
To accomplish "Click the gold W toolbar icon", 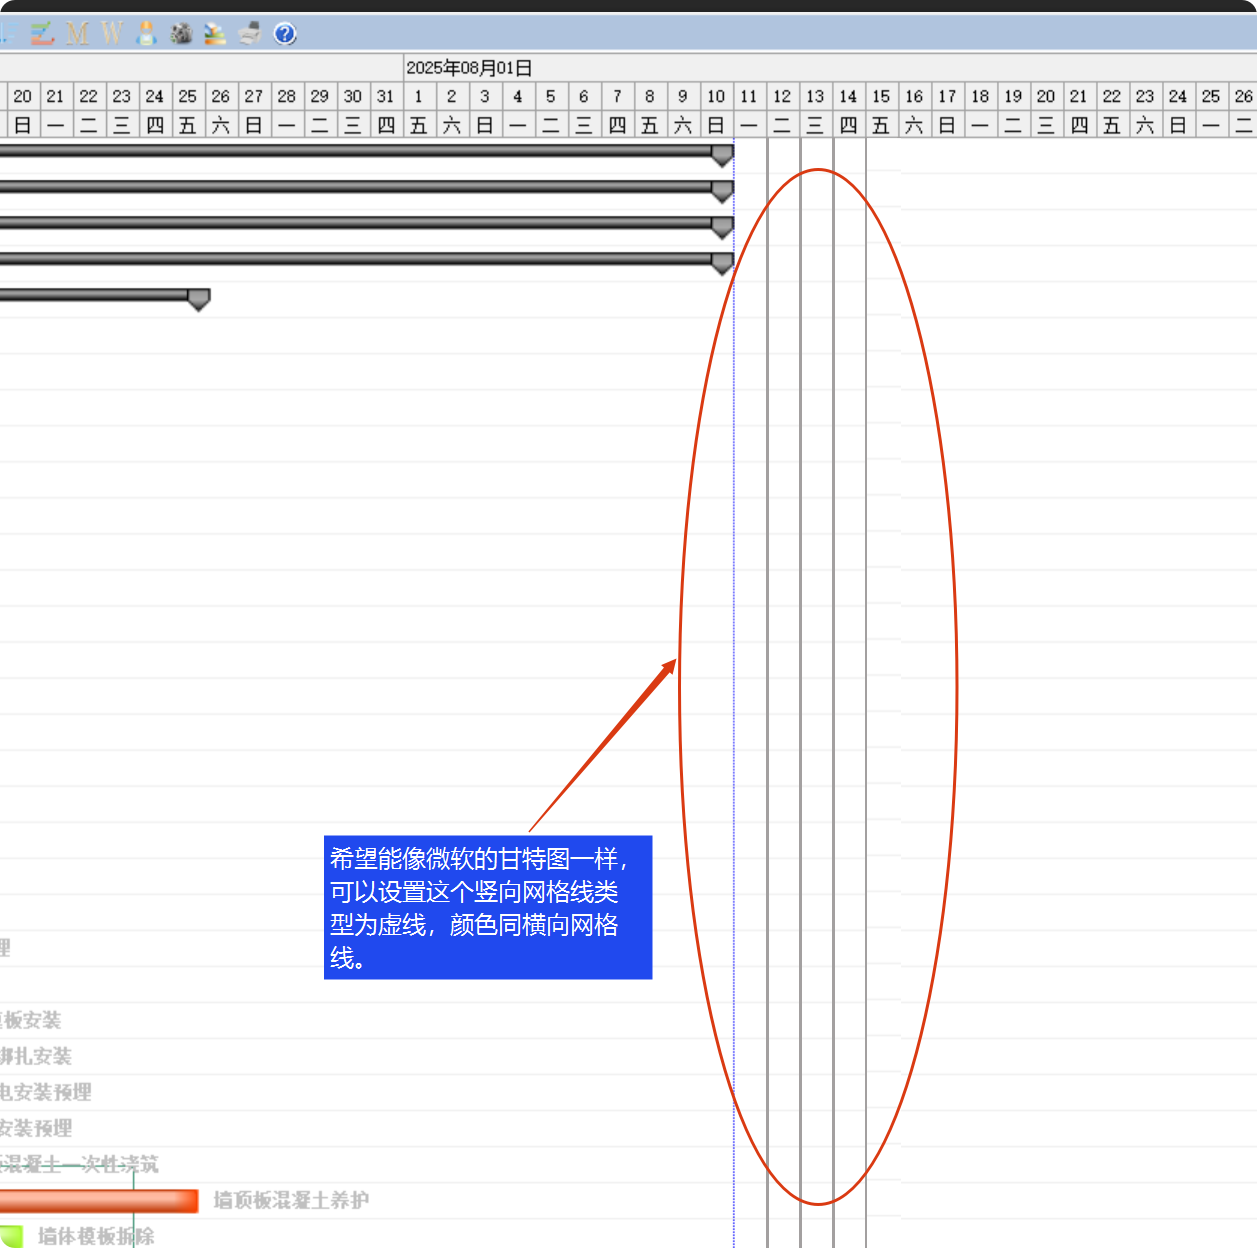I will [x=111, y=34].
